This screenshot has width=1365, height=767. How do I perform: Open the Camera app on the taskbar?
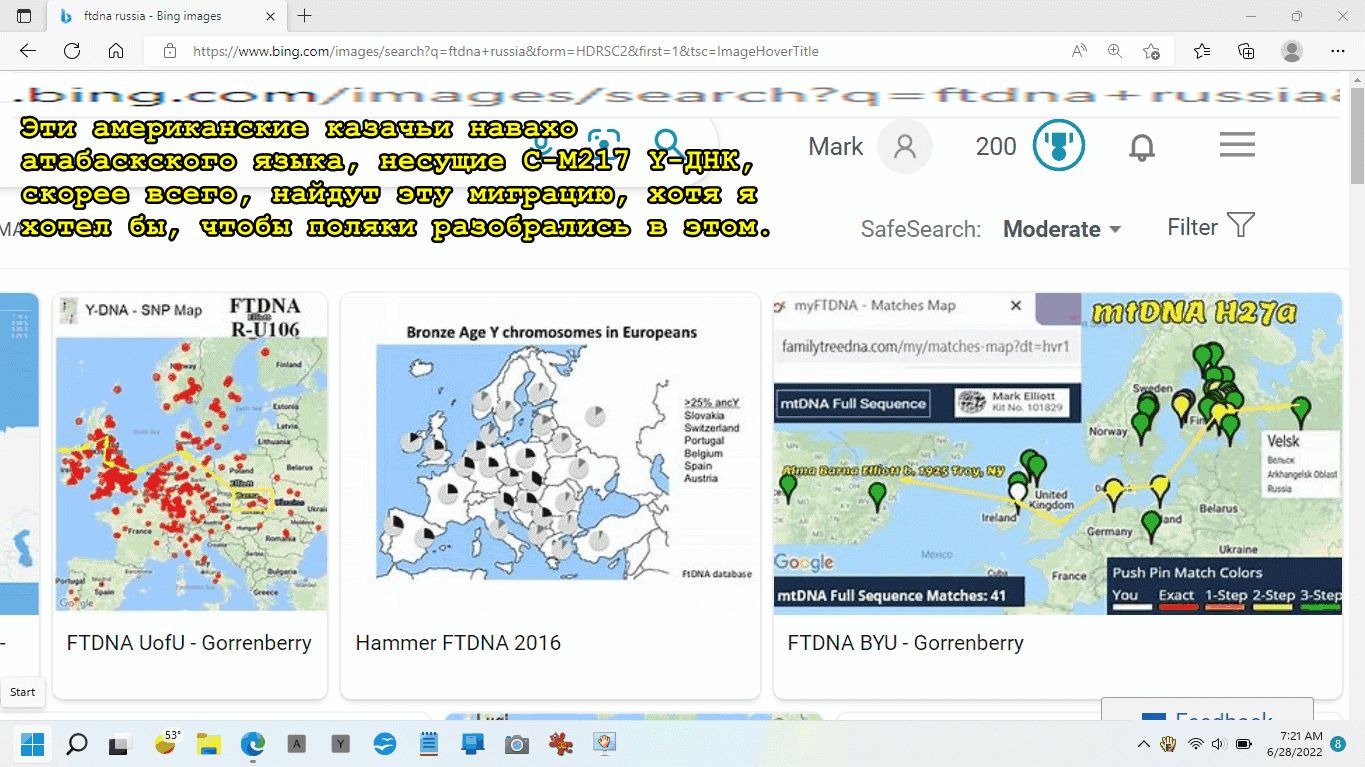point(517,744)
